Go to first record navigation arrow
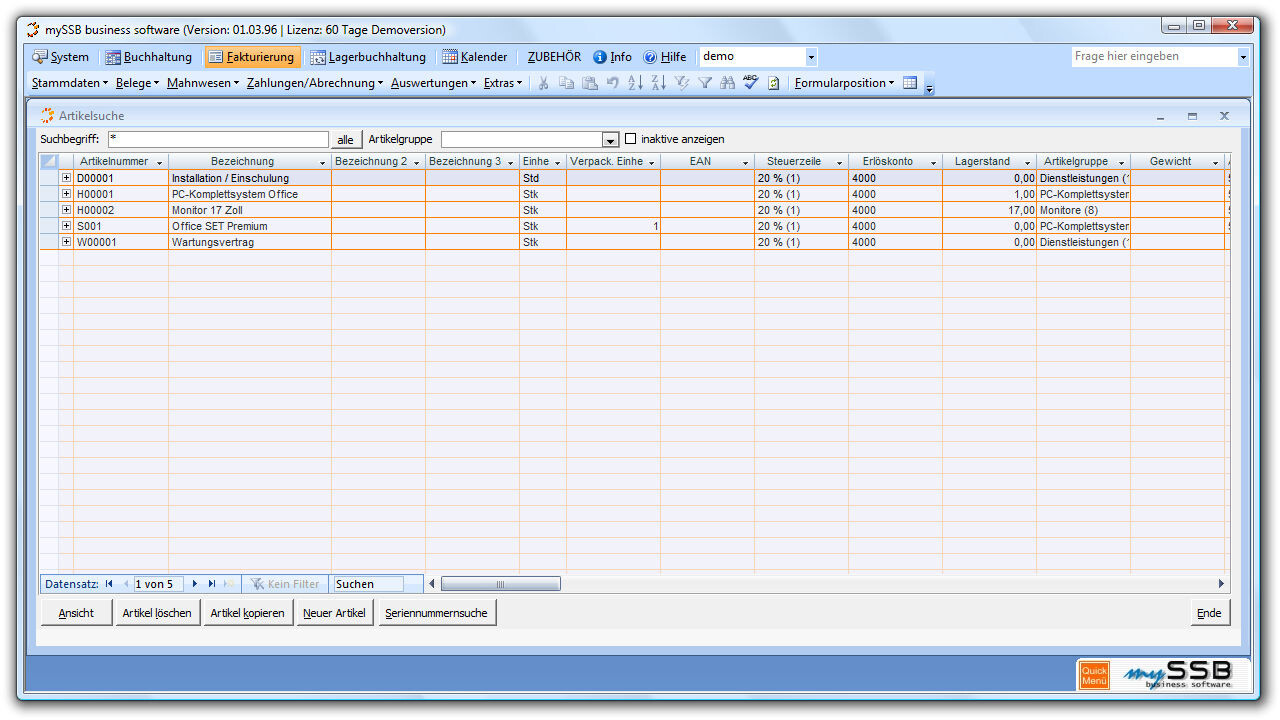1280x720 pixels. pos(109,584)
